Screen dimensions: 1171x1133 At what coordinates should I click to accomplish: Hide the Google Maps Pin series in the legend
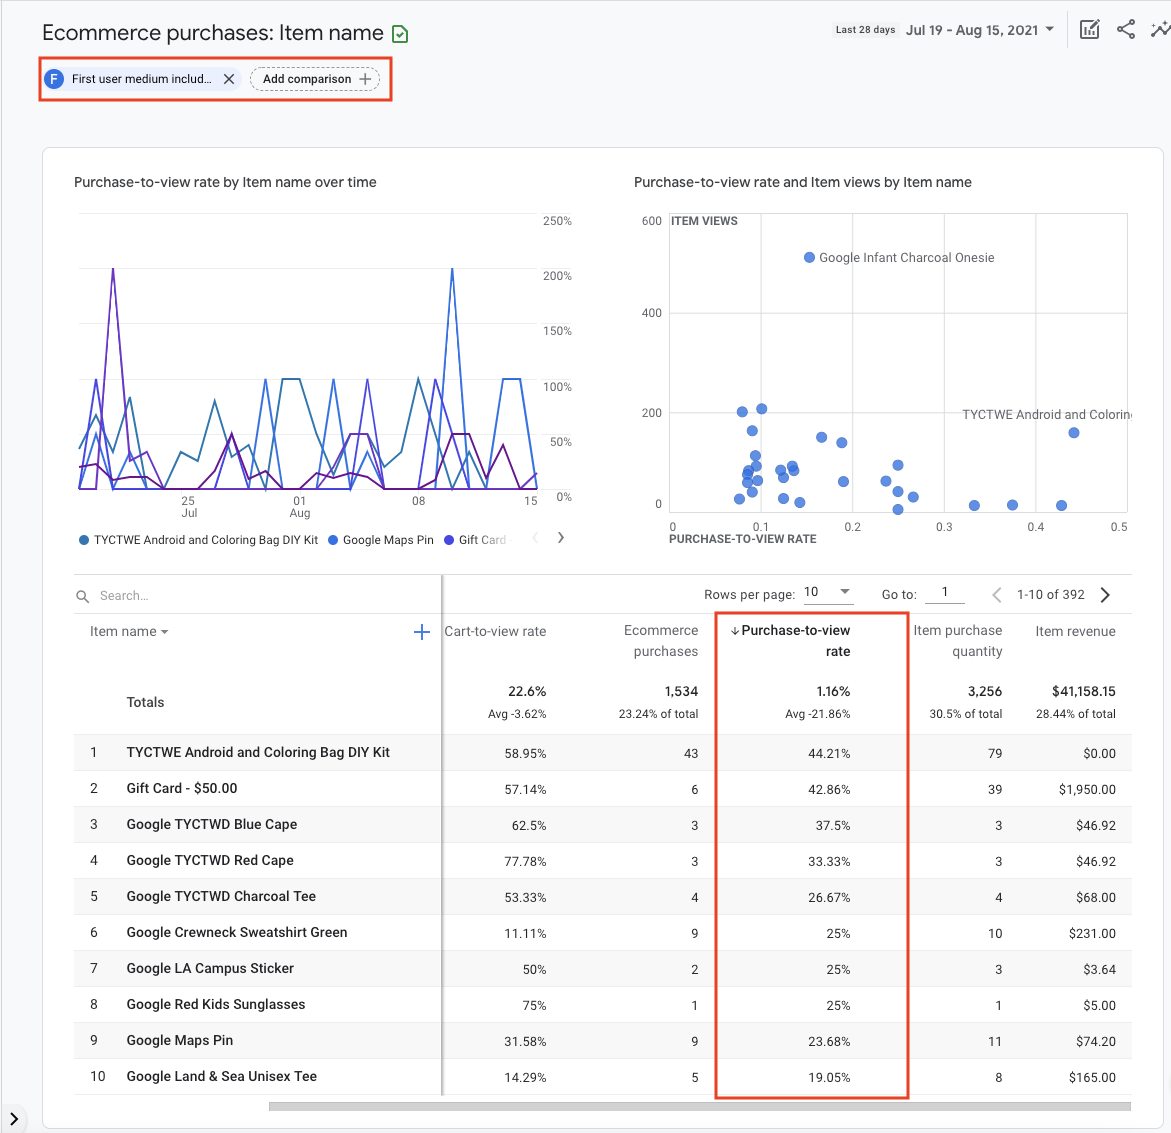(388, 539)
